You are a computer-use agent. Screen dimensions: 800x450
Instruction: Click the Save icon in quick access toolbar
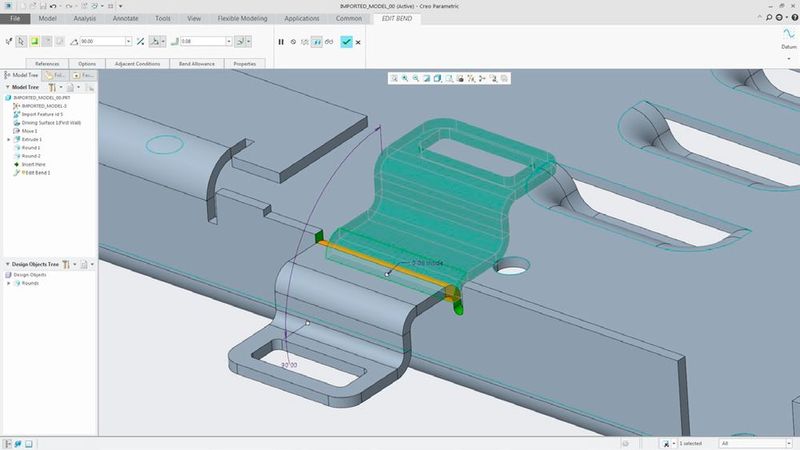(43, 6)
